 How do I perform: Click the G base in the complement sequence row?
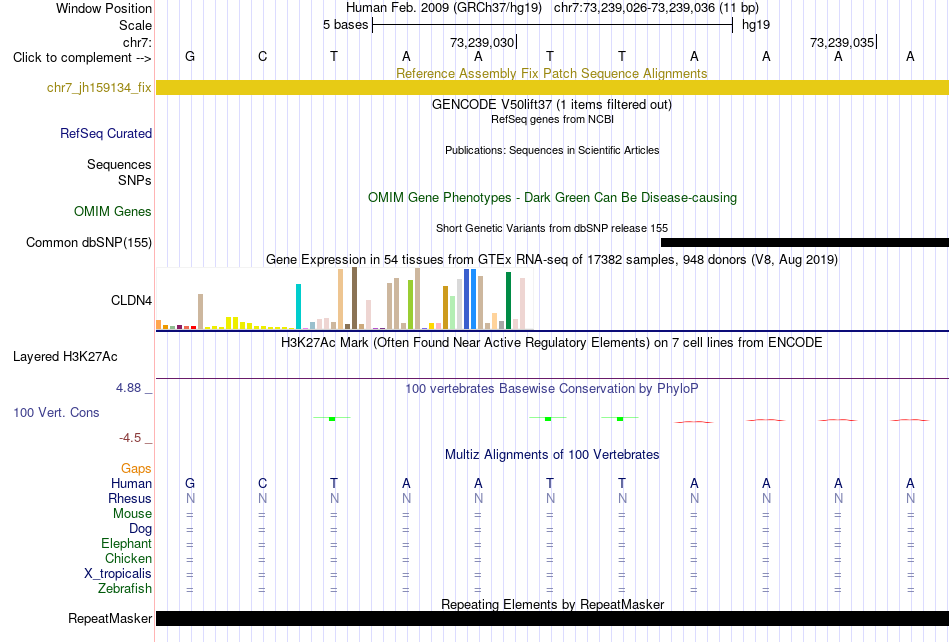click(x=190, y=56)
